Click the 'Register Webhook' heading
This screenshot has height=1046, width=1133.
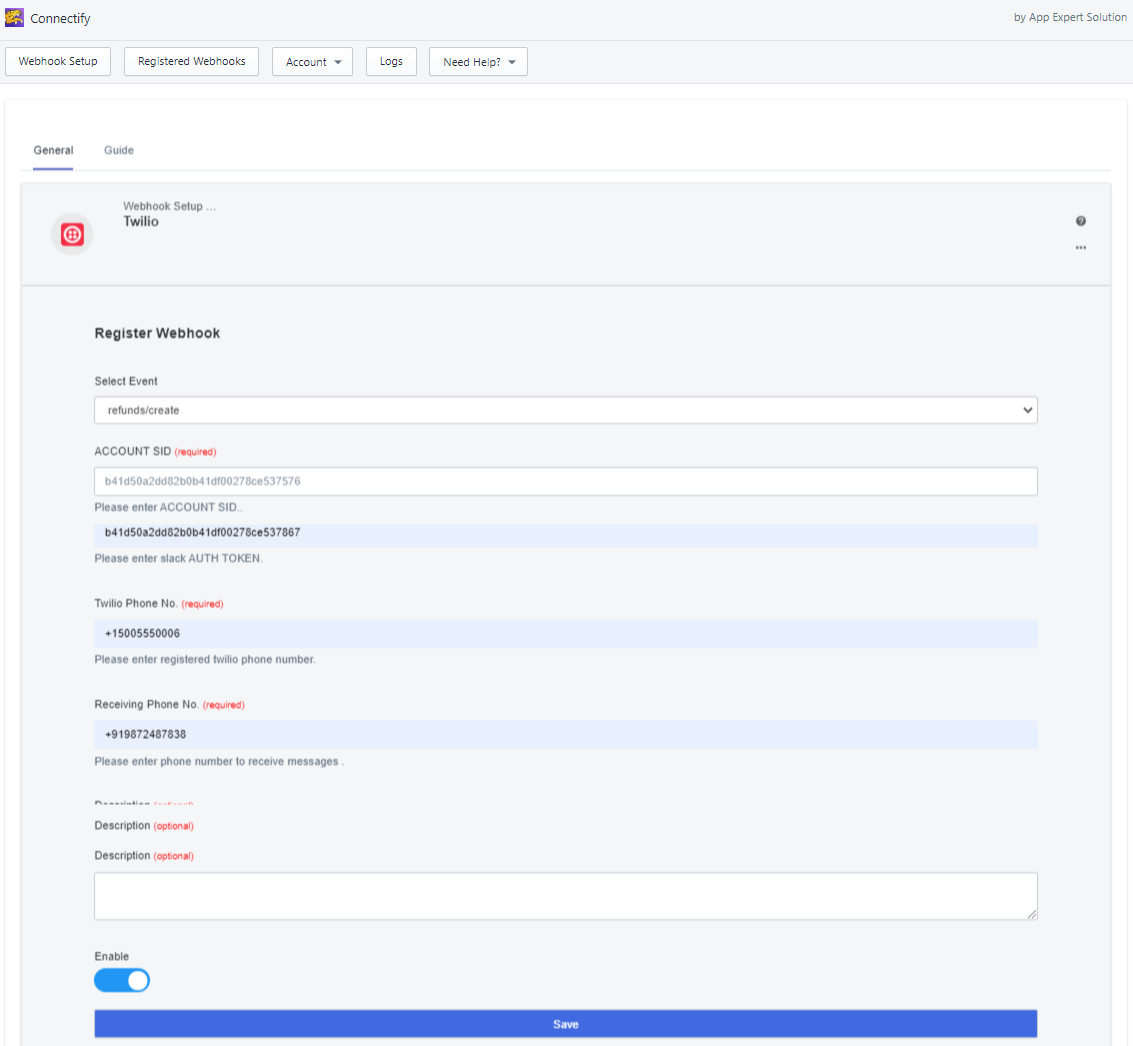pyautogui.click(x=157, y=333)
